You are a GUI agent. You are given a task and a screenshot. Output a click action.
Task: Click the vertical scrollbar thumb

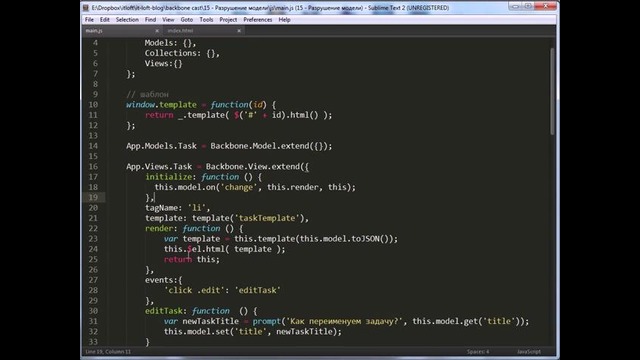click(552, 91)
